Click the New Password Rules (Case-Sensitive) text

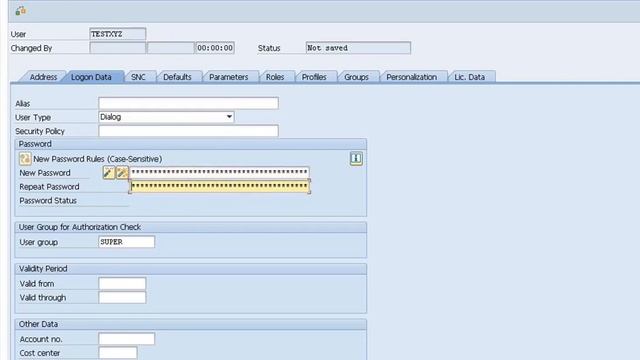coord(98,159)
